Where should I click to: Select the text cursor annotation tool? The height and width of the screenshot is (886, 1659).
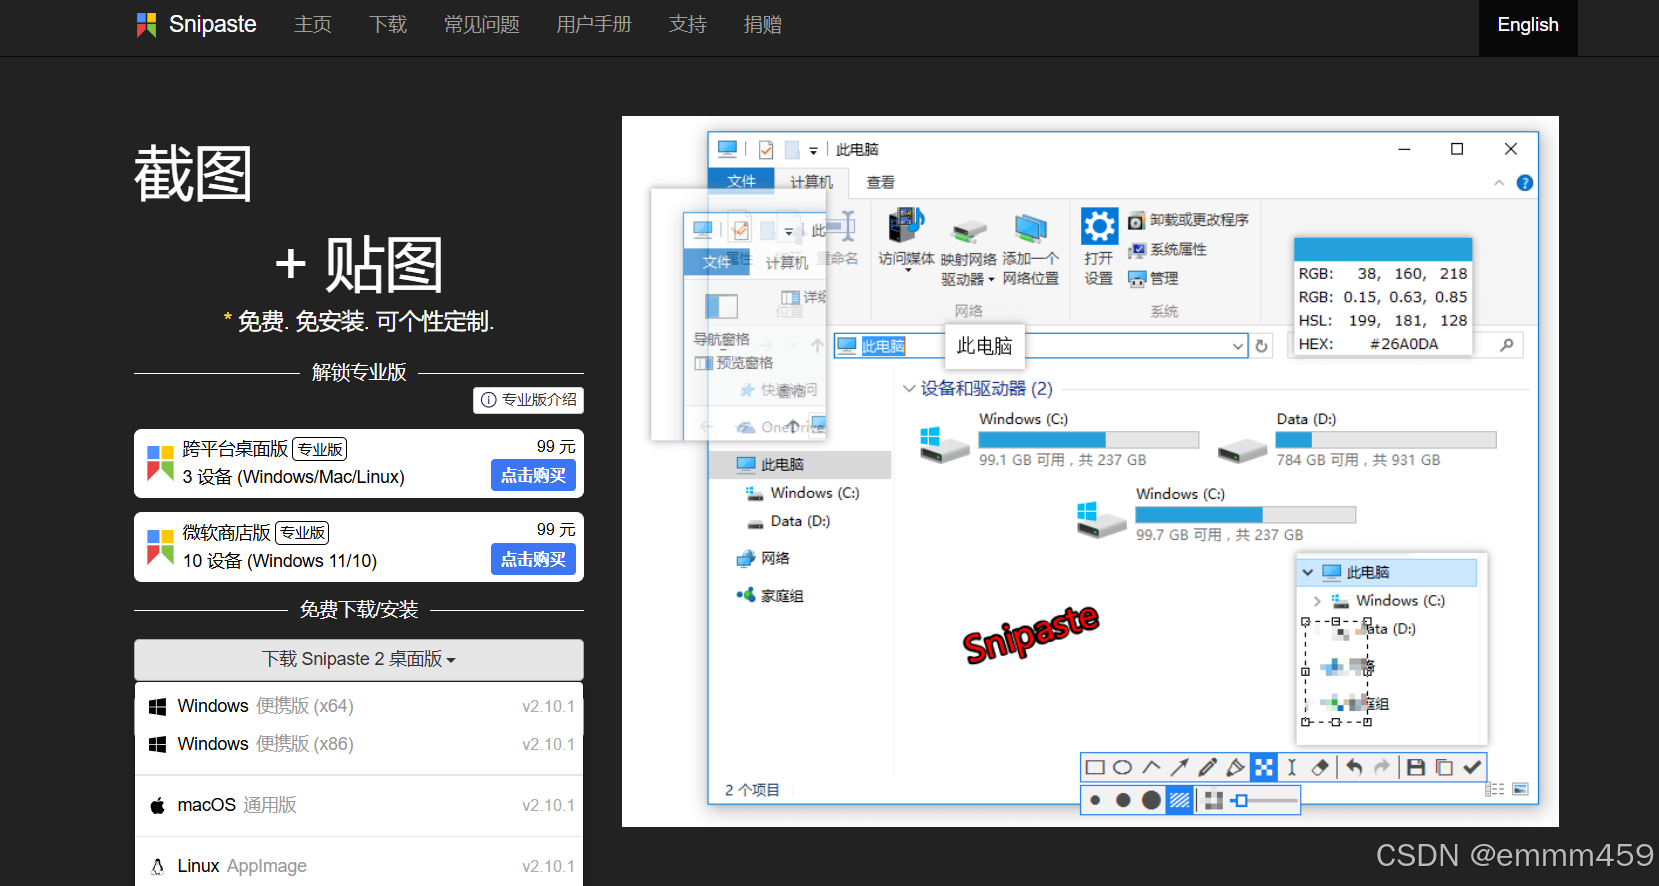(1292, 768)
